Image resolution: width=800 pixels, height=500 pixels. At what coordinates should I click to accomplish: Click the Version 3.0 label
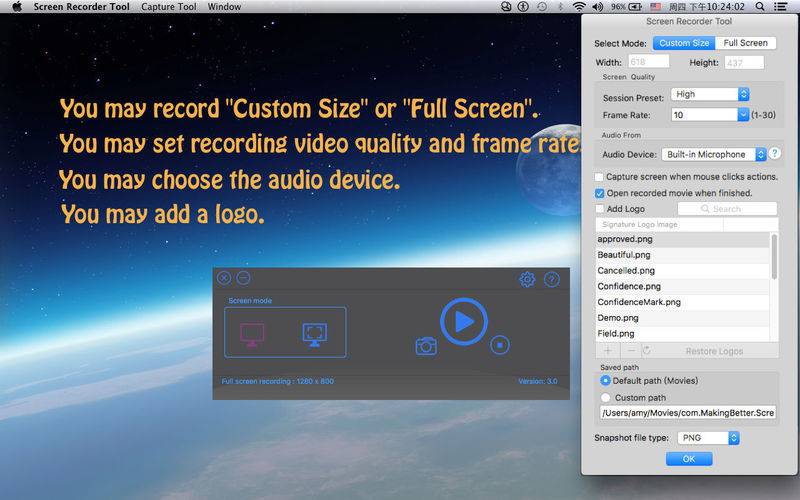[538, 381]
